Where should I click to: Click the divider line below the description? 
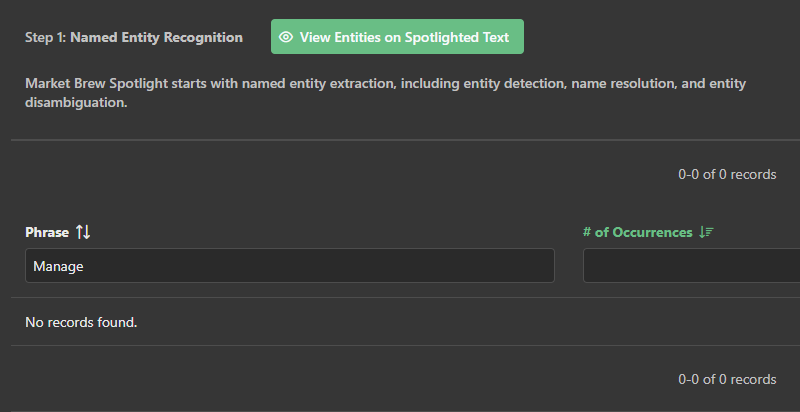400,140
